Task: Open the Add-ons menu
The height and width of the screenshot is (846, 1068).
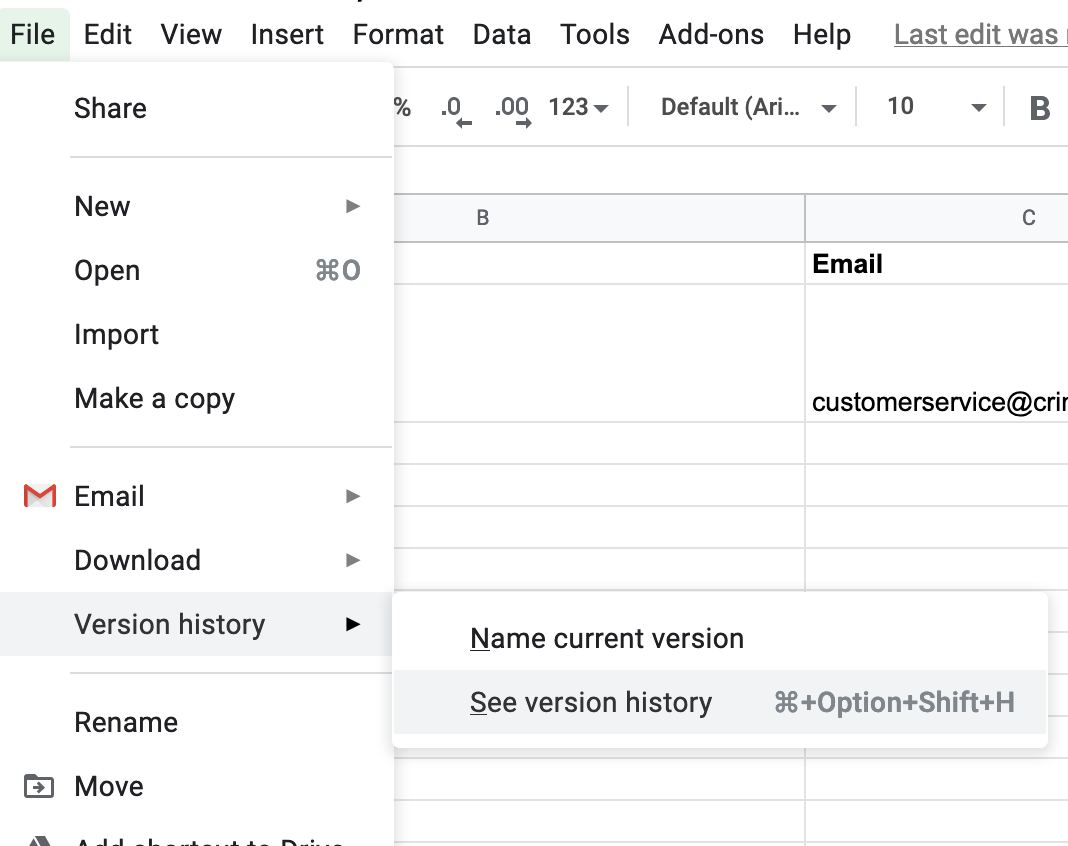Action: (x=711, y=34)
